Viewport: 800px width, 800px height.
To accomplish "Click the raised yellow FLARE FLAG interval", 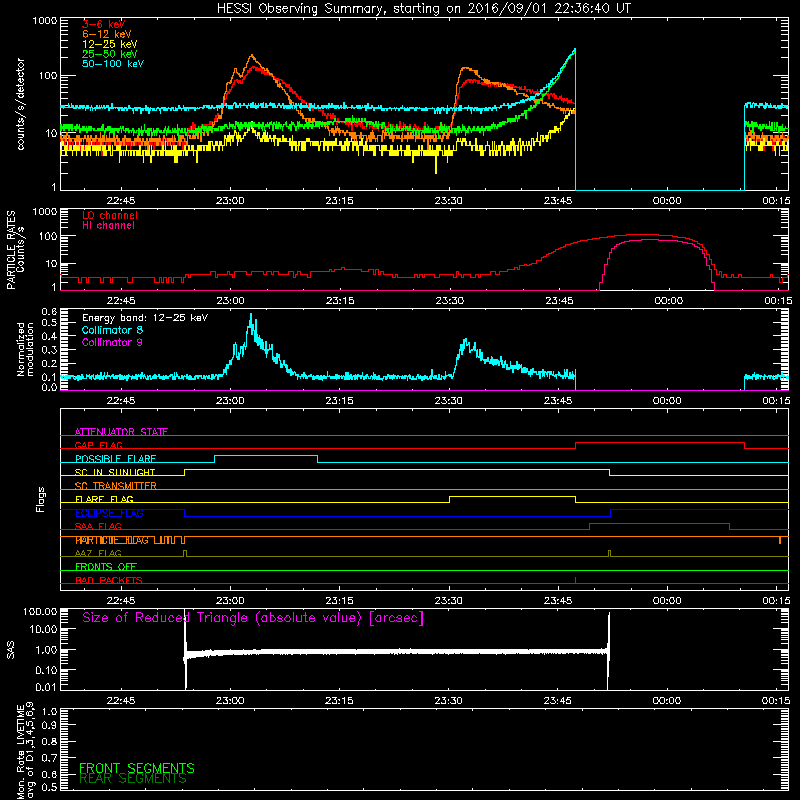I will (x=512, y=496).
